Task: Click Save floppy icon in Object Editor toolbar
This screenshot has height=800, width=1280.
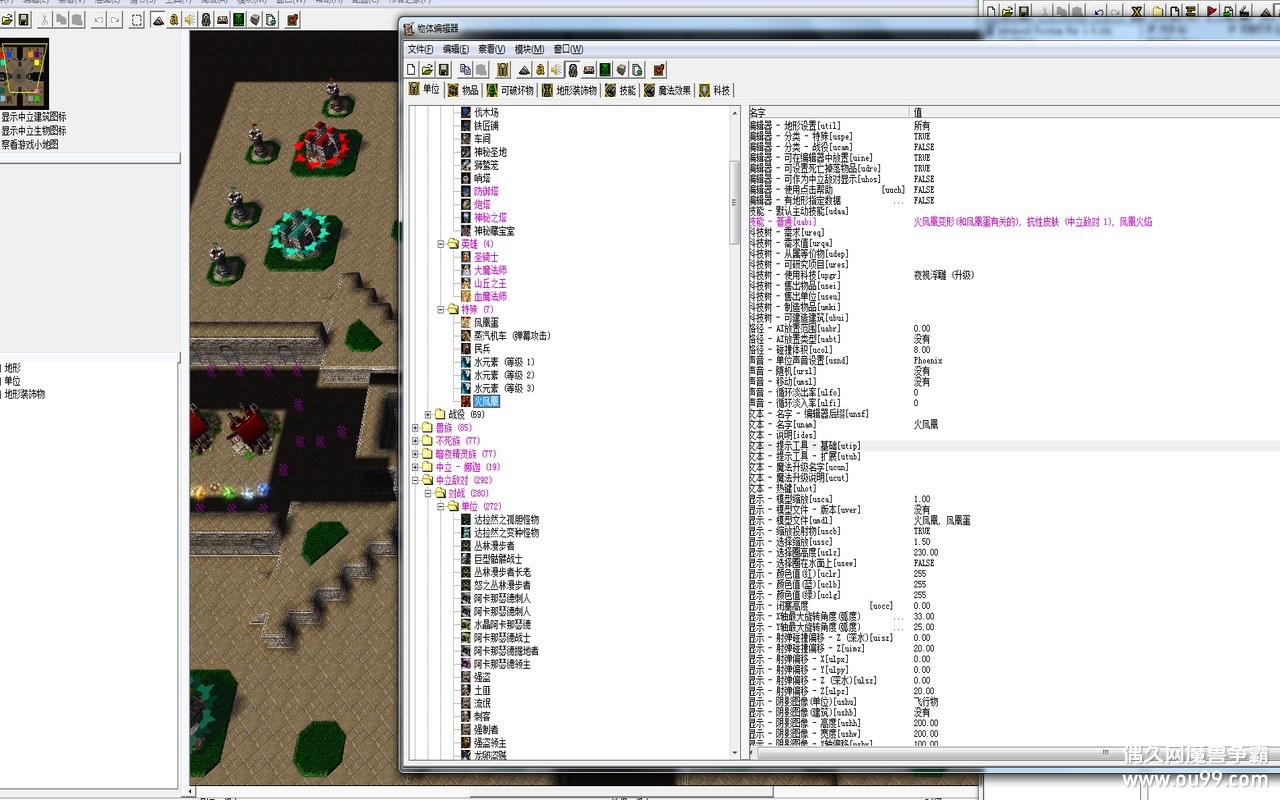Action: (x=443, y=70)
